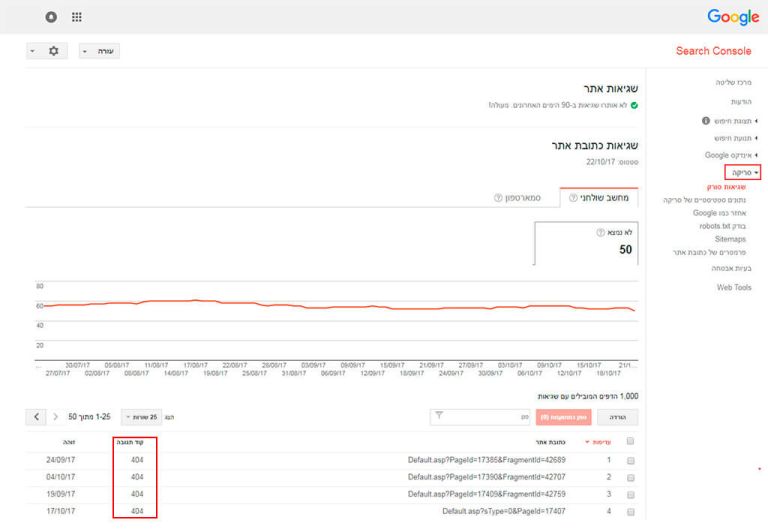Click the 17/10/17 detected date cell

(x=61, y=511)
